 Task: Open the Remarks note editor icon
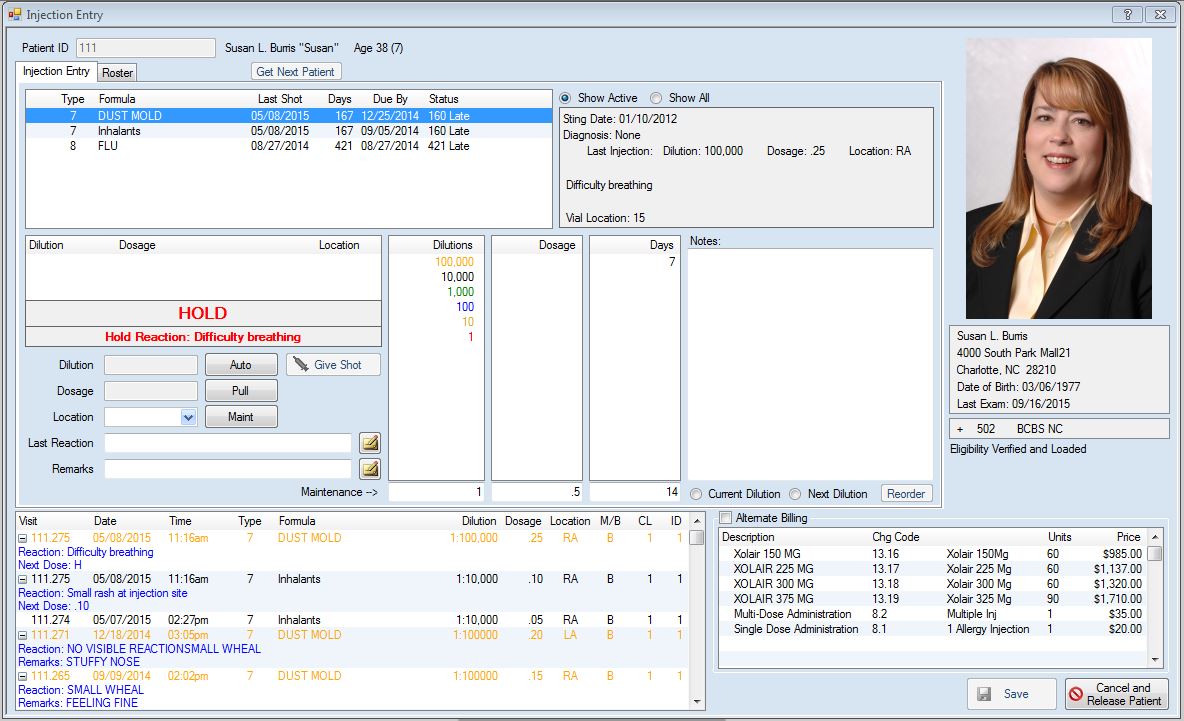pos(370,469)
